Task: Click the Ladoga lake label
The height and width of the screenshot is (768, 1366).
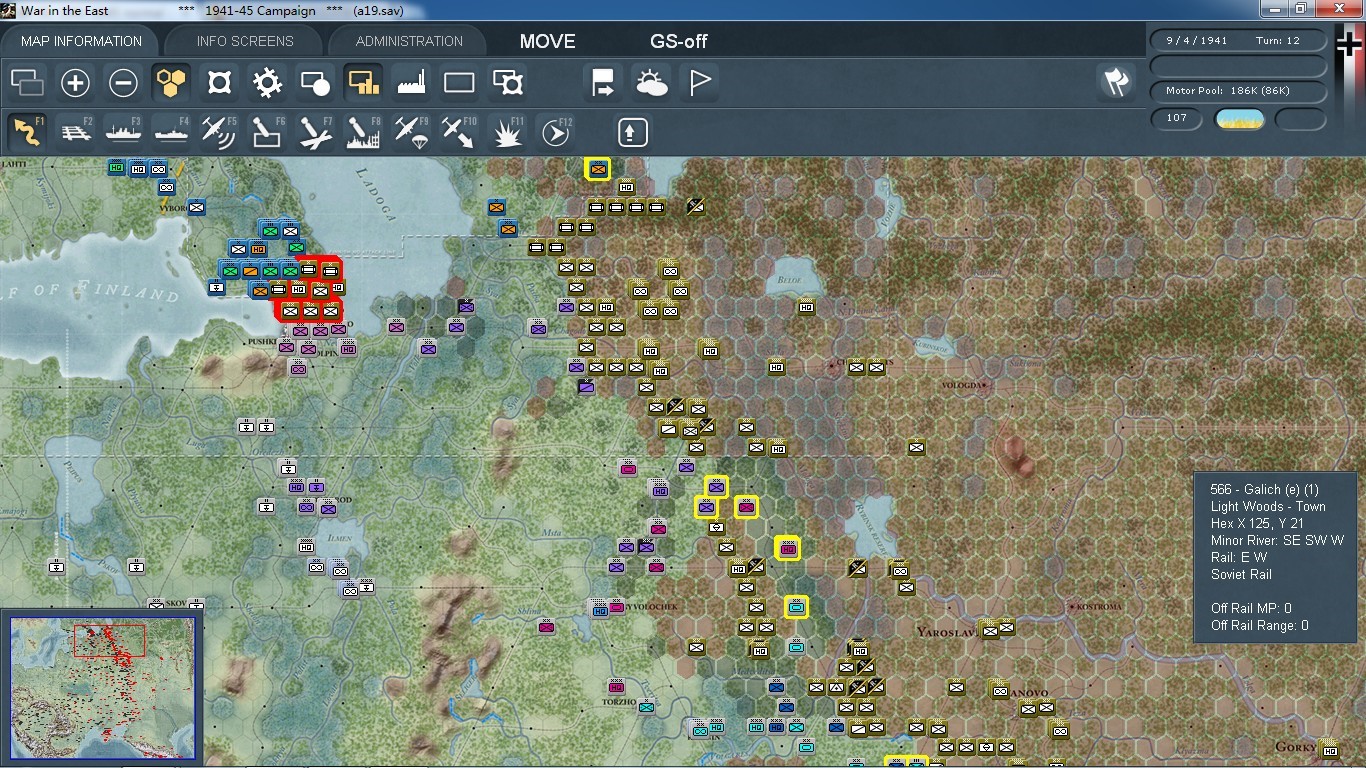Action: click(x=376, y=193)
